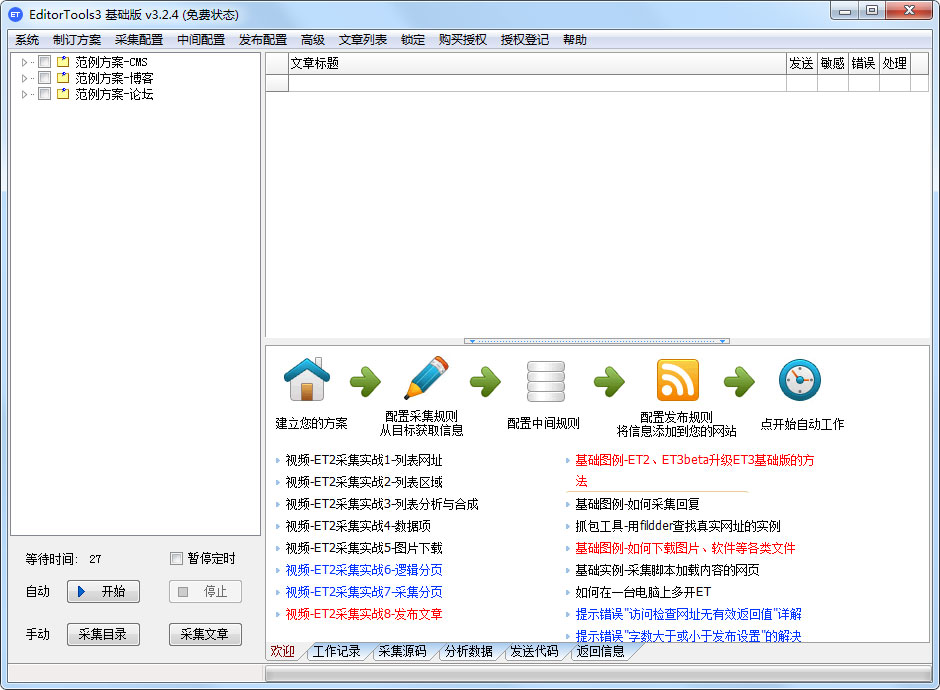Open link 提示错误"字数大于或小于发布设置"的解决
Screen dimensions: 940x690
tap(688, 635)
